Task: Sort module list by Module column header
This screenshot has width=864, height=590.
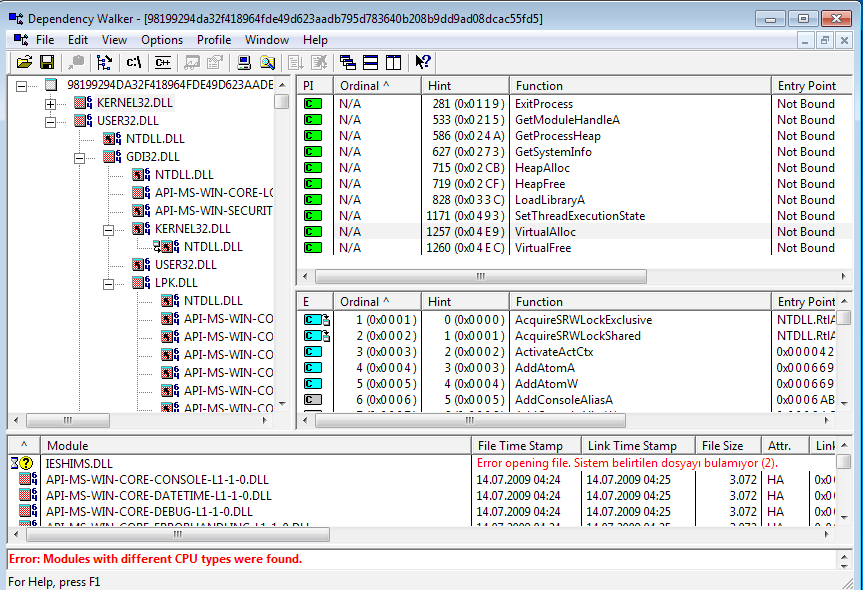Action: 256,445
